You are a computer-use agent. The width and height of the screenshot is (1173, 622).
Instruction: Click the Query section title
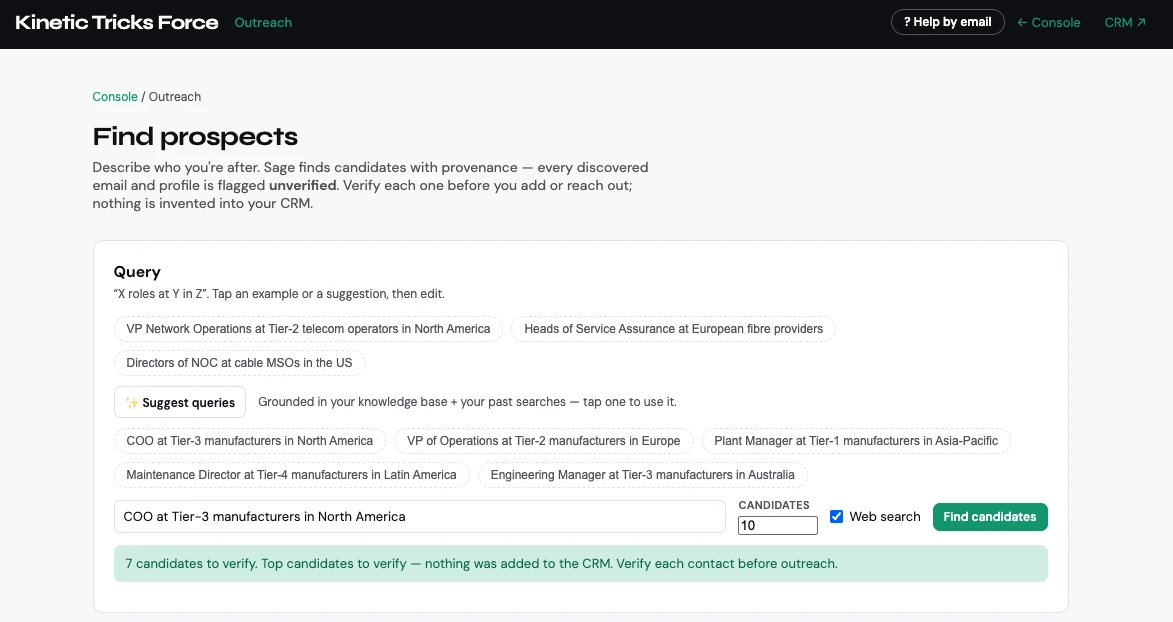tap(137, 272)
